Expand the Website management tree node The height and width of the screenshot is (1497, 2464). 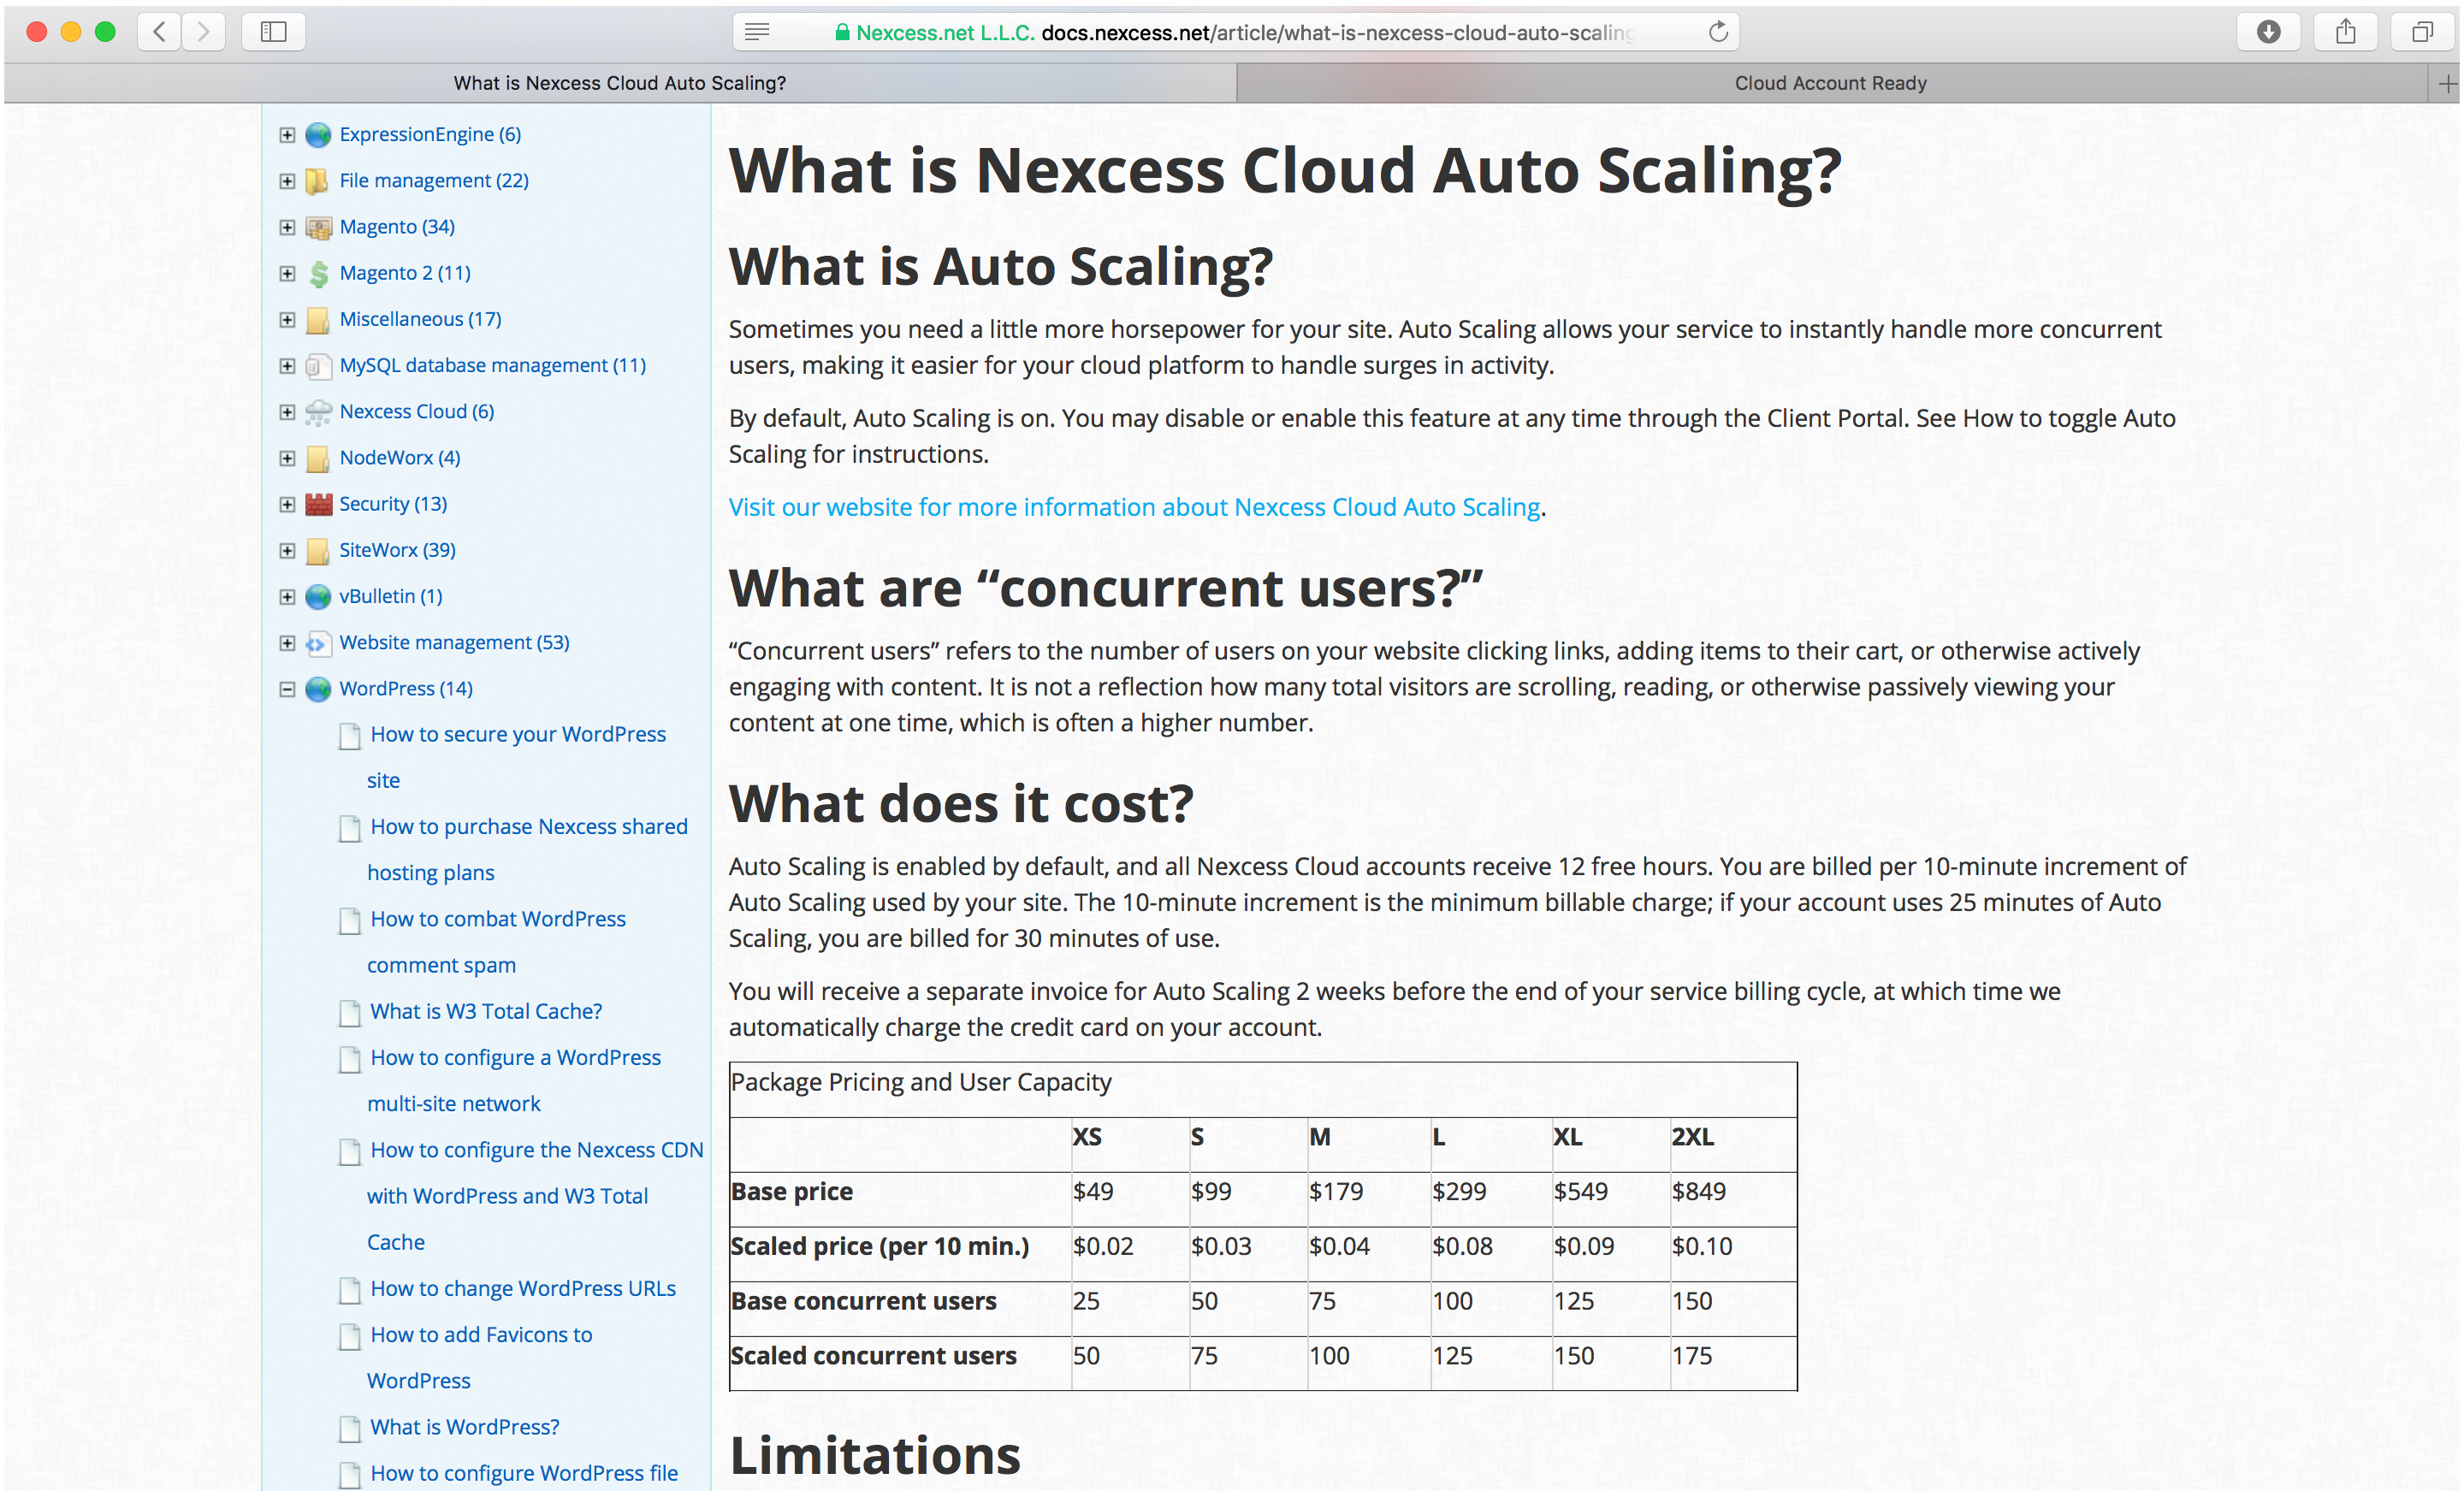pos(287,643)
